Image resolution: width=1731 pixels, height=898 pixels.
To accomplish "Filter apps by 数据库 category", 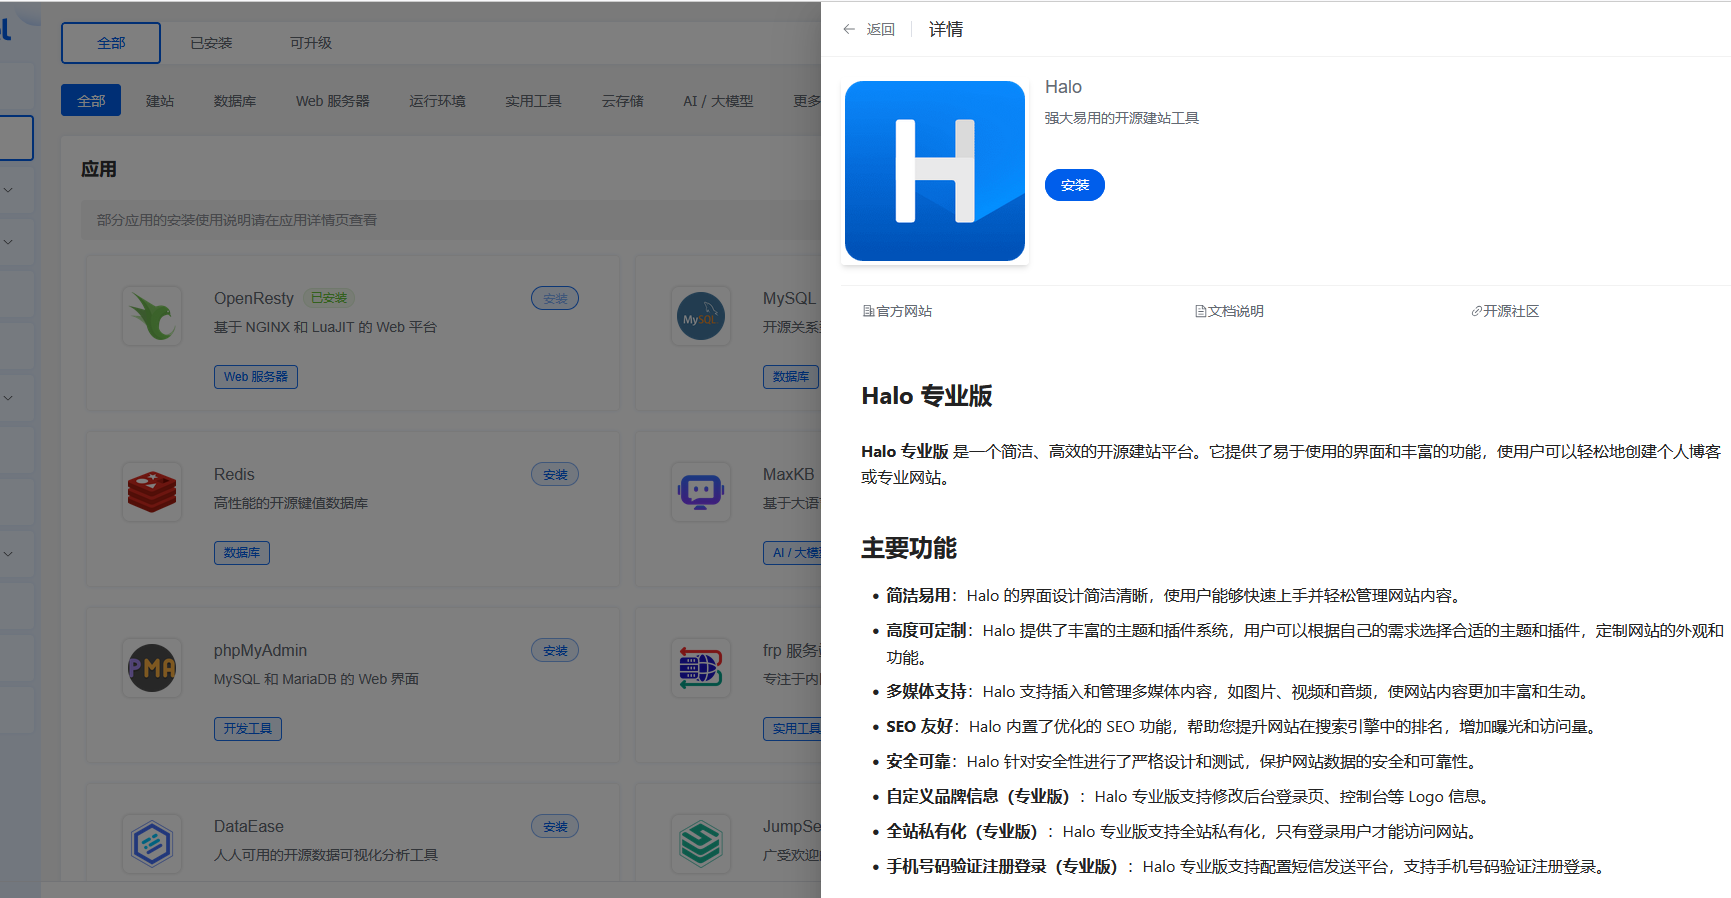I will coord(234,101).
